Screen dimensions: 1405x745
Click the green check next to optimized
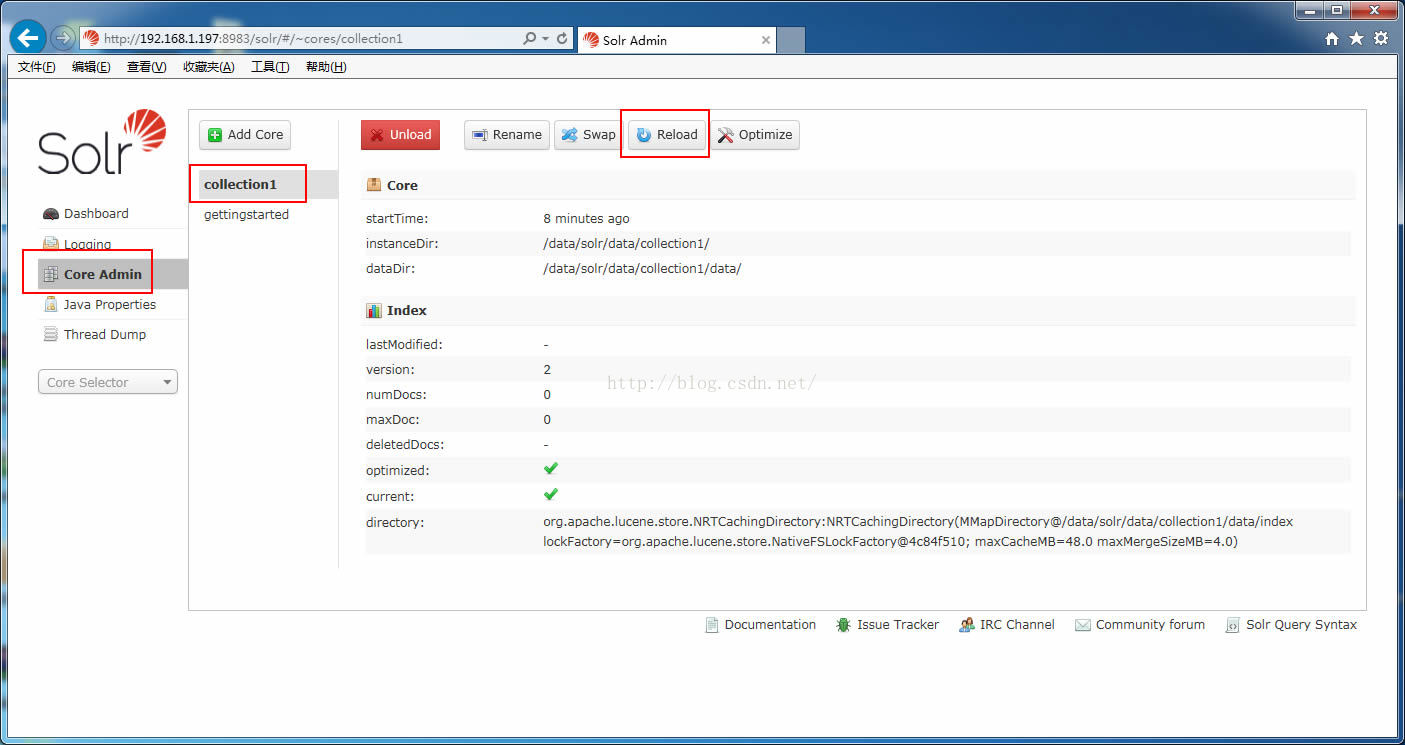coord(551,468)
